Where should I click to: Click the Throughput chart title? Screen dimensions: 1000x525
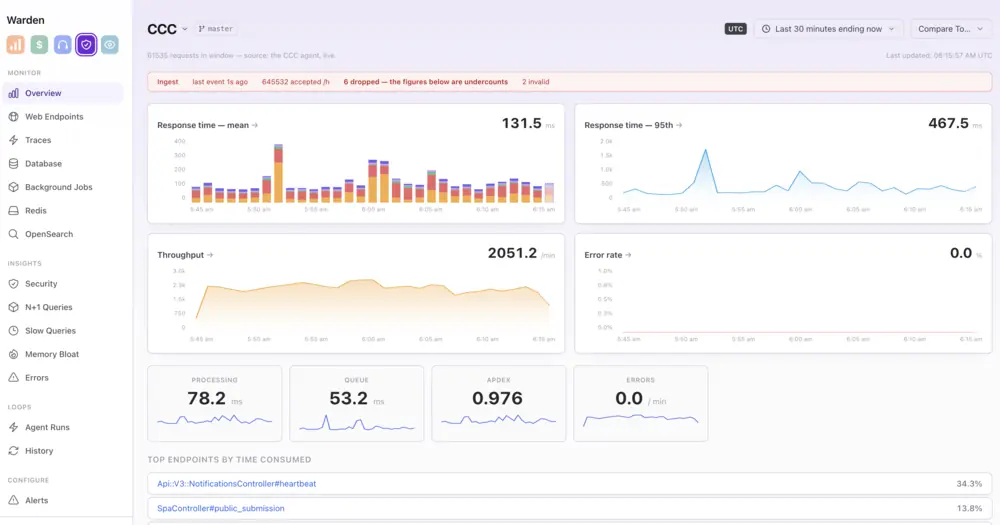180,255
